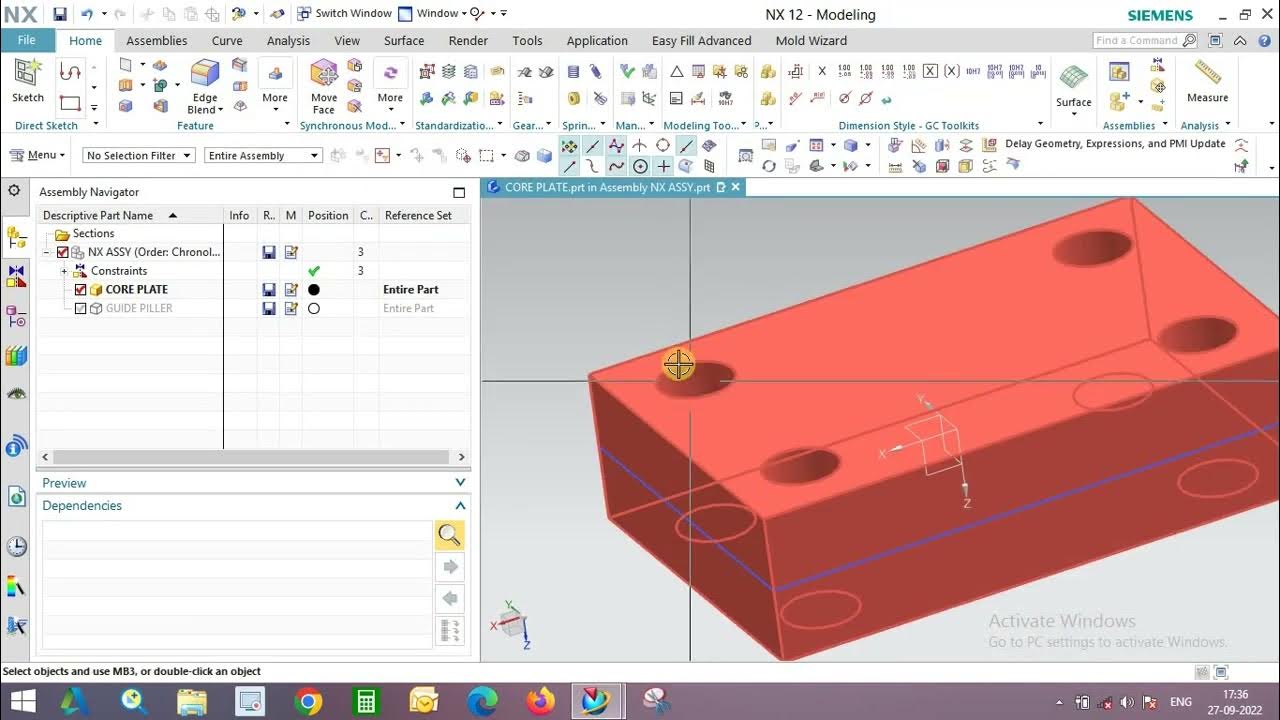Click the Sketch tool icon
1280x720 pixels.
pyautogui.click(x=28, y=72)
